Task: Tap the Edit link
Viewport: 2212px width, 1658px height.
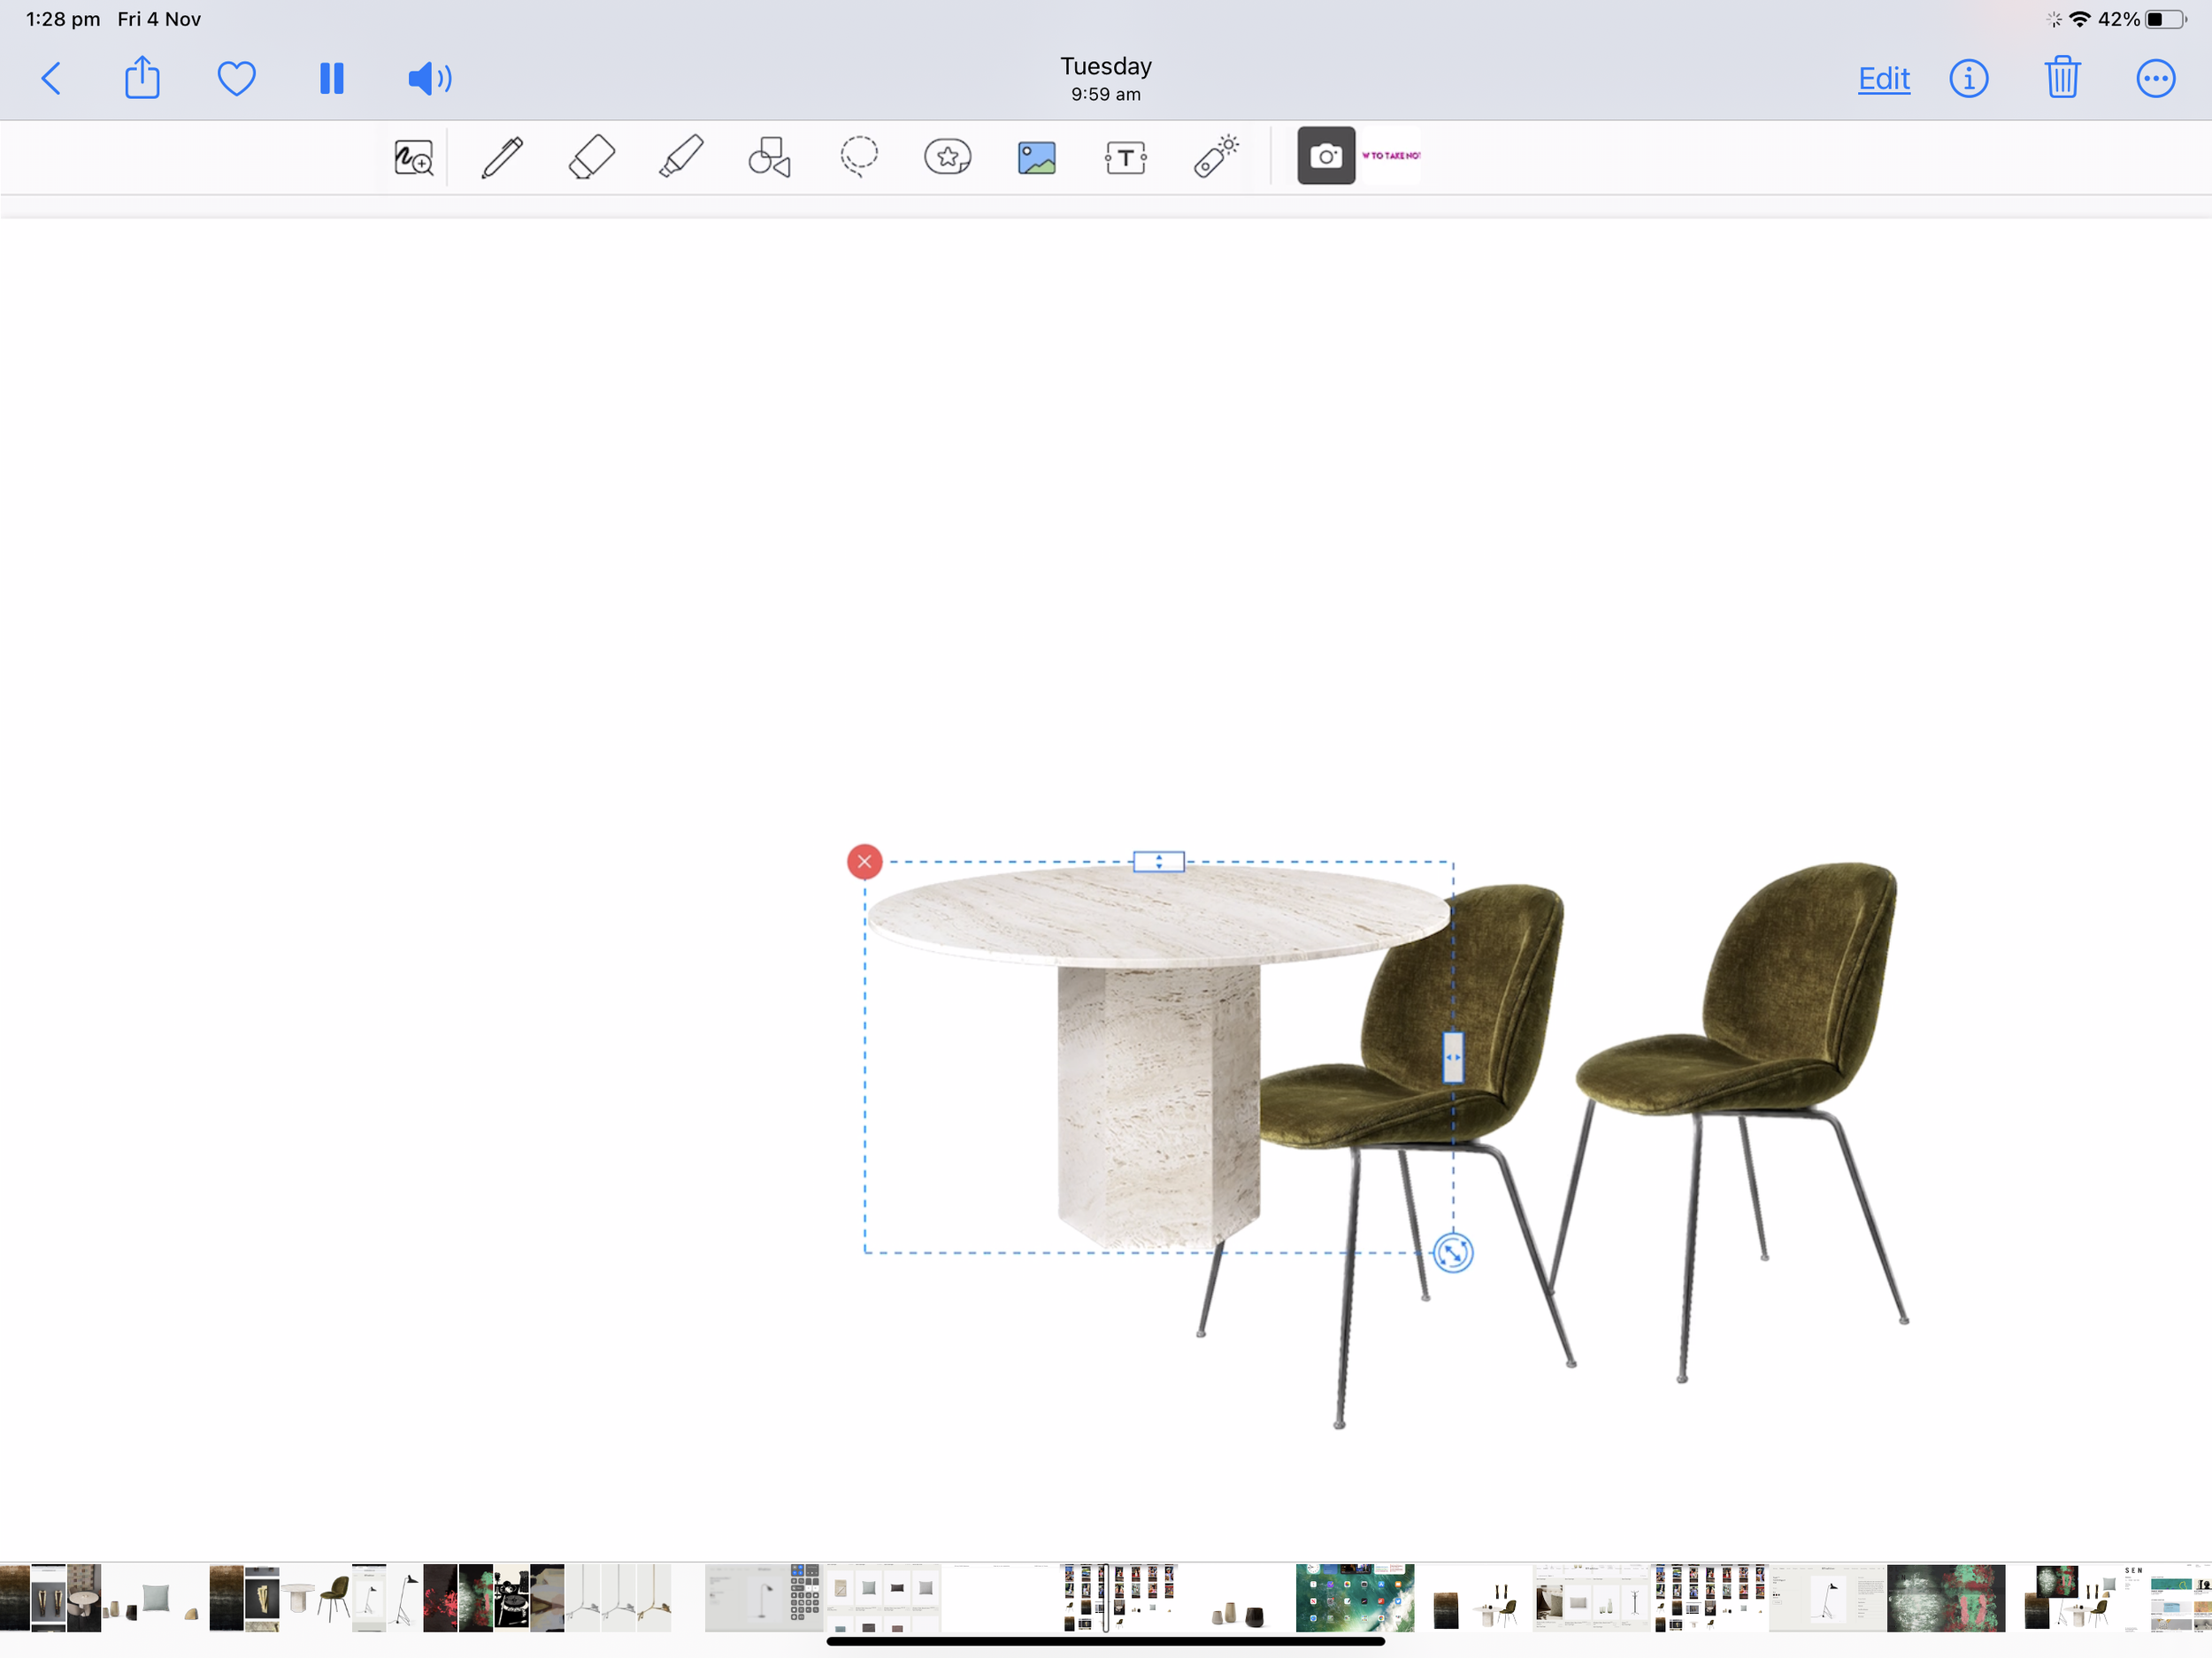Action: coord(1883,79)
